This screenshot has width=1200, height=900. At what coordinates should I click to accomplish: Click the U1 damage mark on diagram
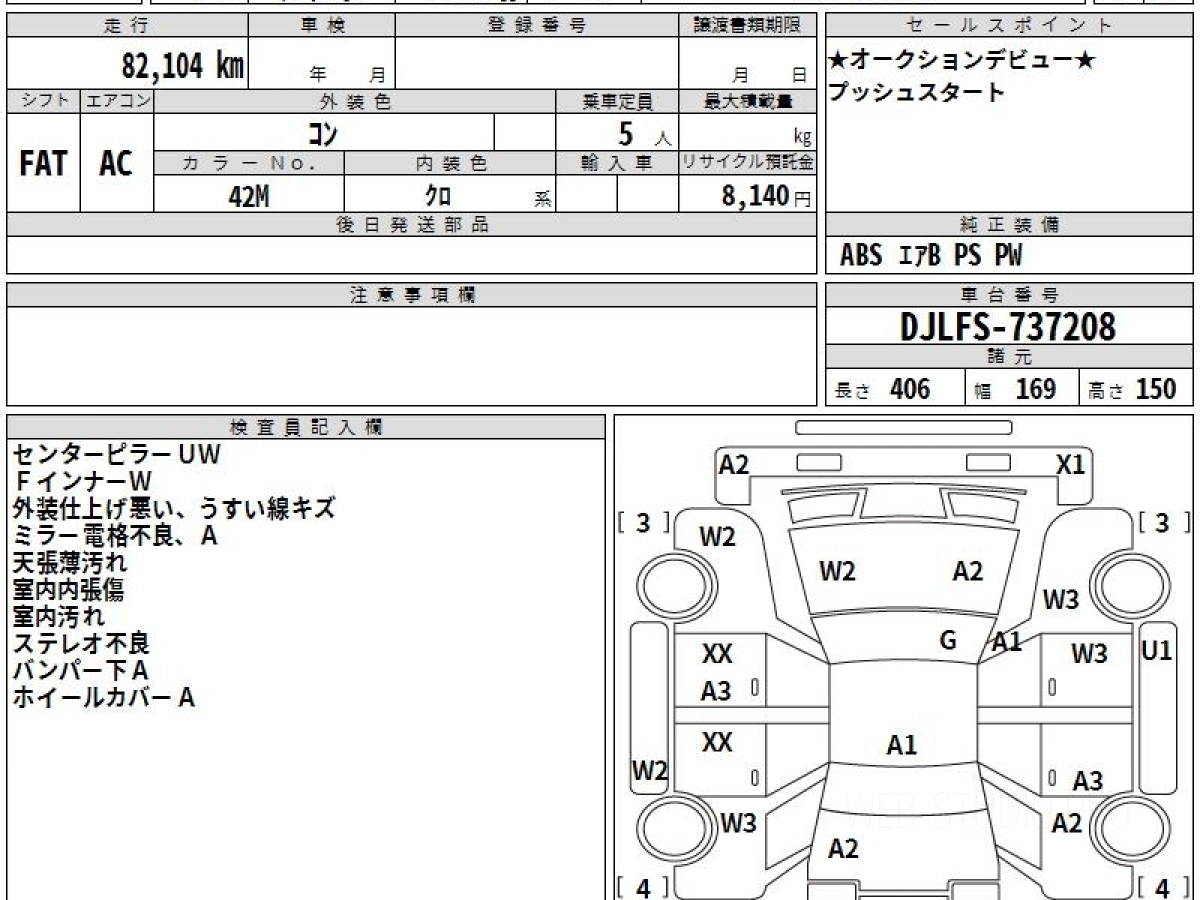tap(1156, 651)
